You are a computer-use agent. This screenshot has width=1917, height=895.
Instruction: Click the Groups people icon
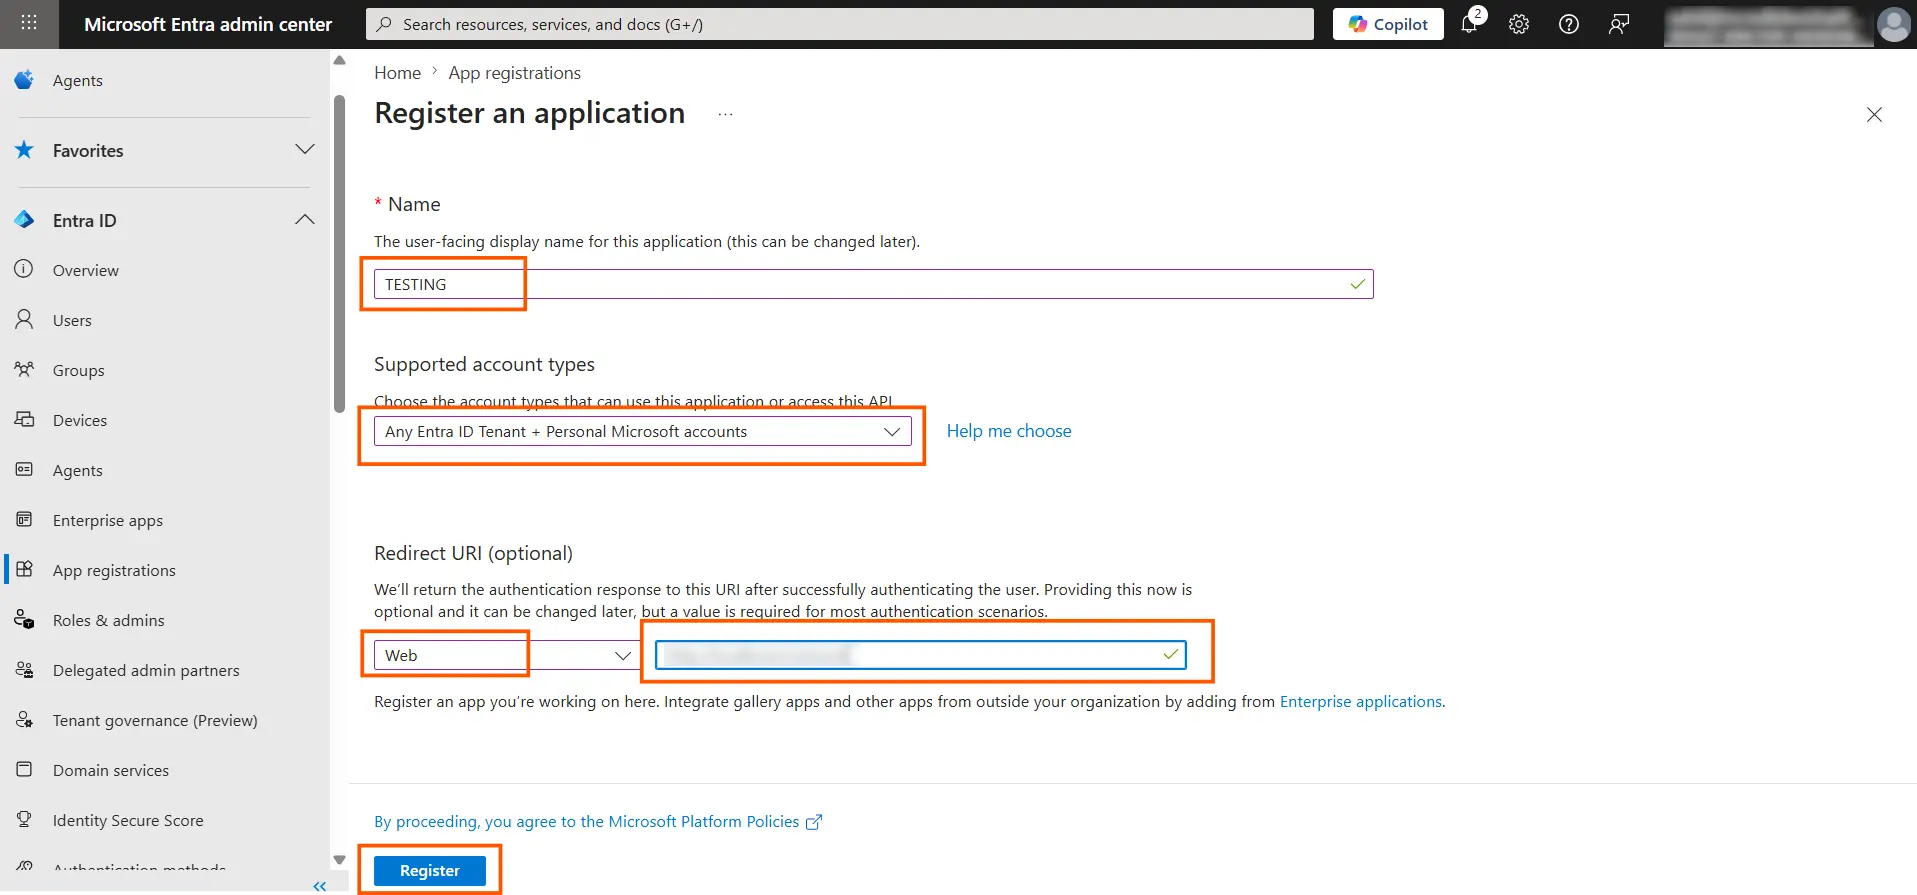coord(25,370)
